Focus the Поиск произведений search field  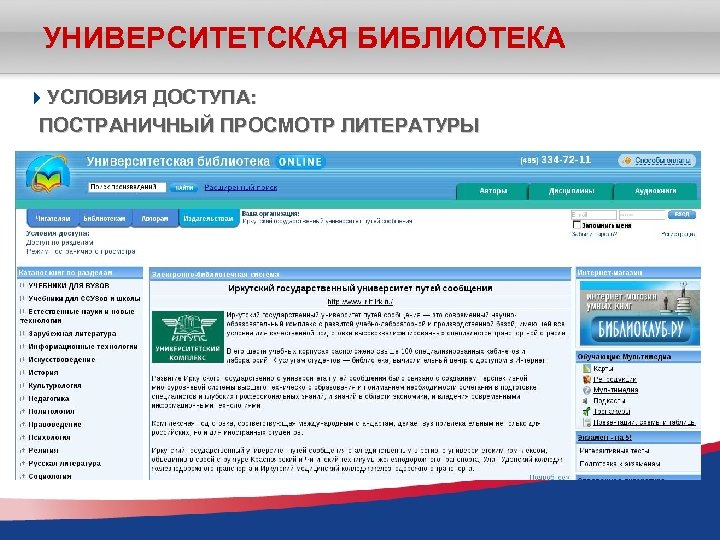[x=127, y=187]
